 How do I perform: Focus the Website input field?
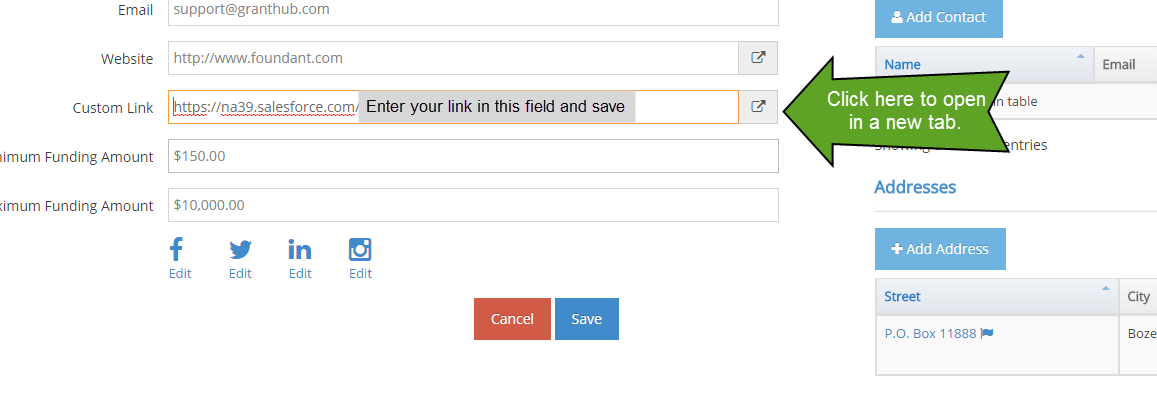453,58
